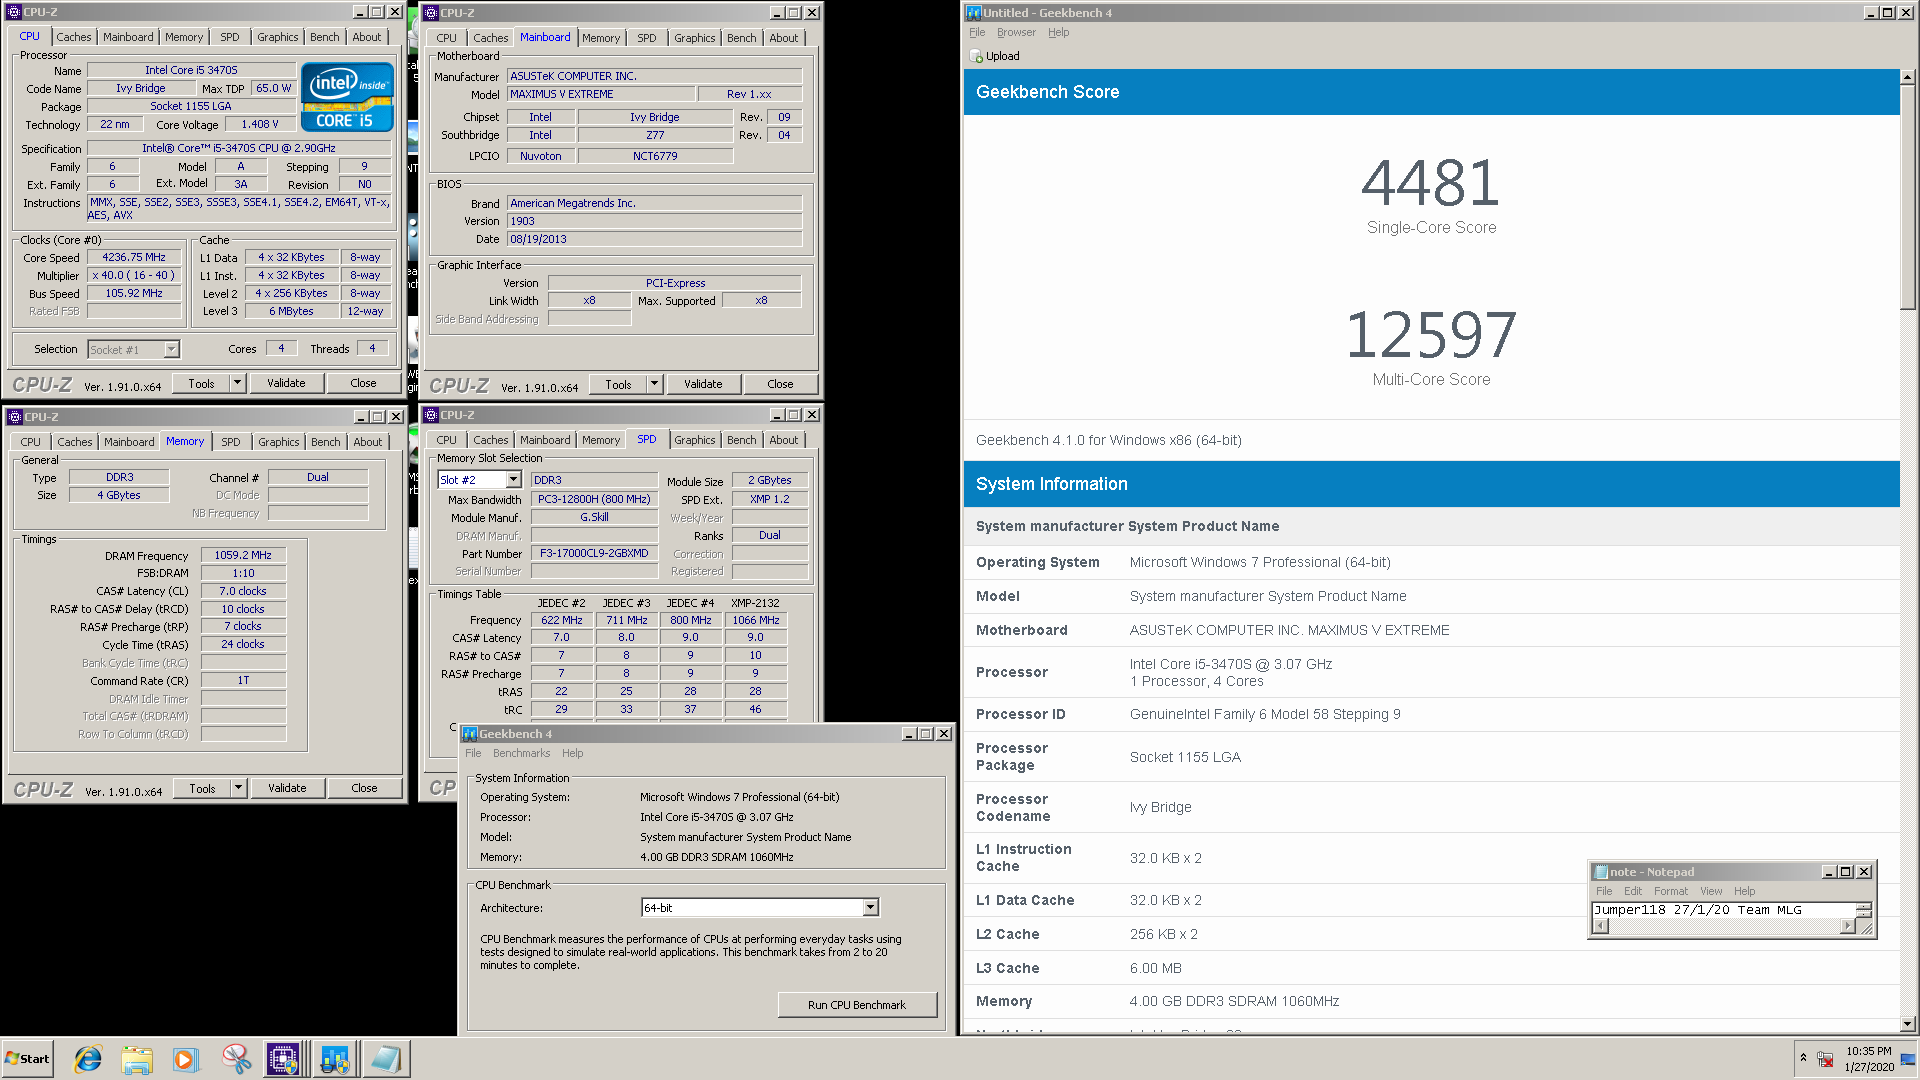Open the Browser menu in Geekbench results

[1016, 33]
